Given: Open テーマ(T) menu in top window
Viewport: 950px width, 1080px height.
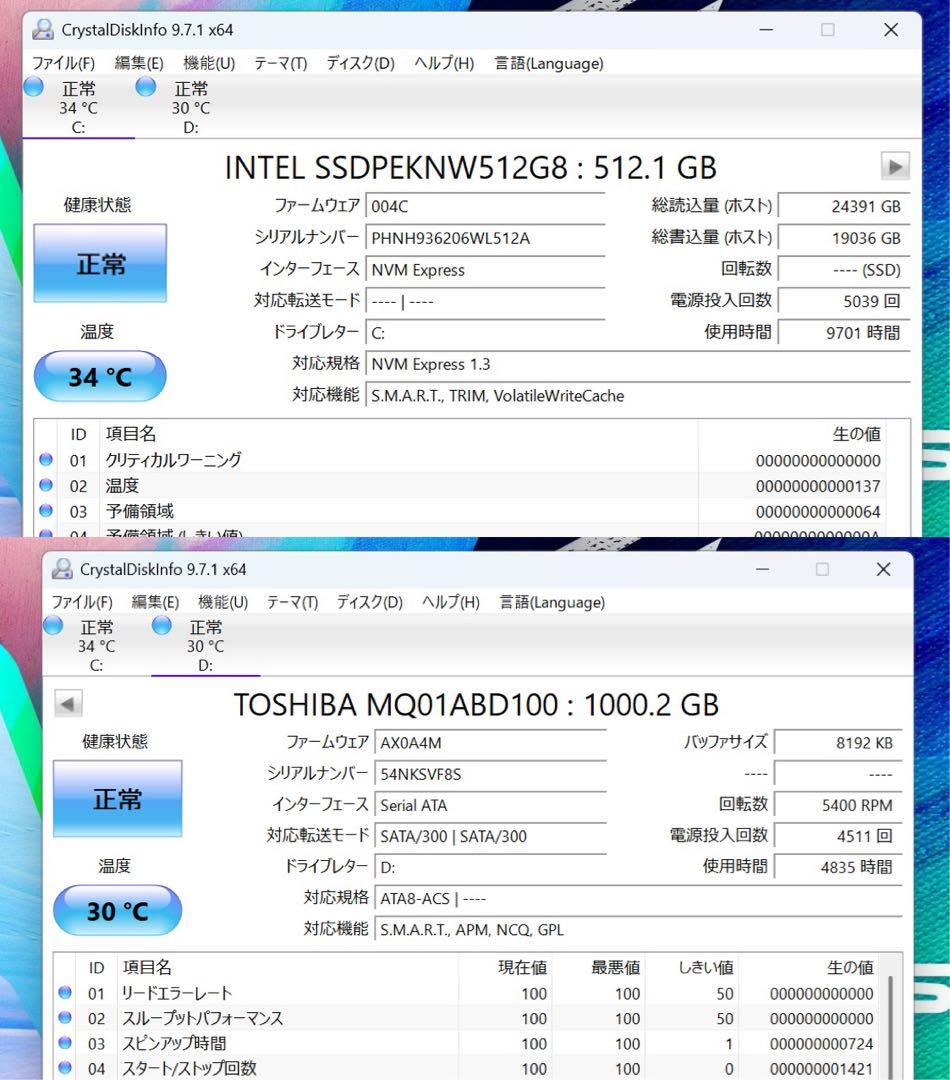Looking at the screenshot, I should tap(280, 63).
